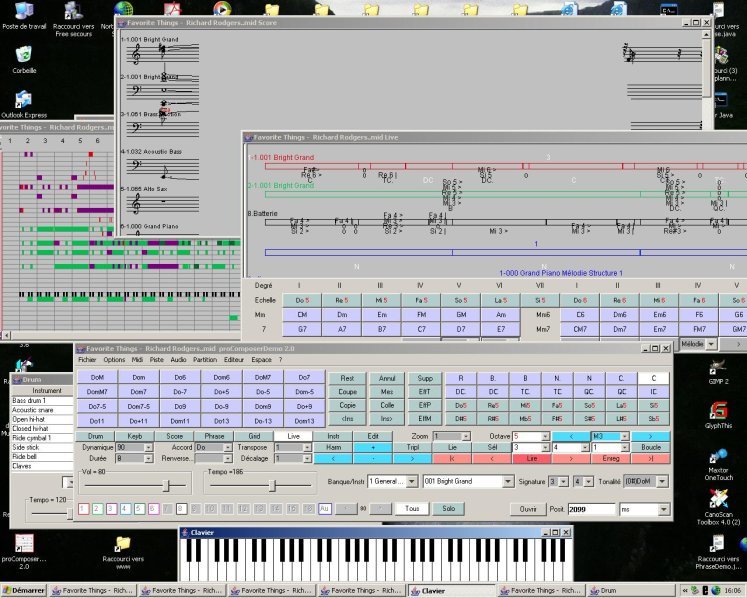Open the Piste menu
The width and height of the screenshot is (747, 598).
157,360
